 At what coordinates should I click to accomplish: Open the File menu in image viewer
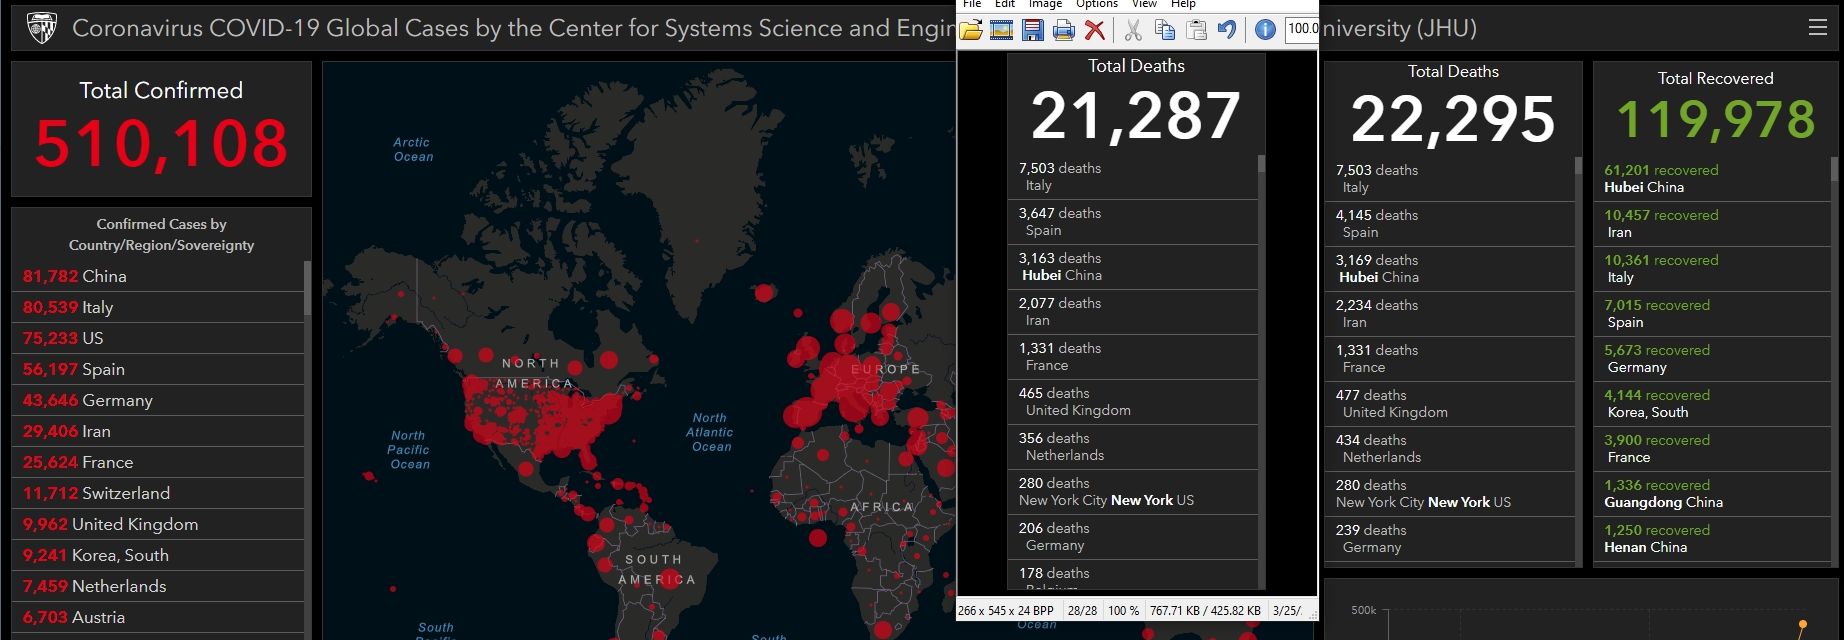tap(972, 5)
